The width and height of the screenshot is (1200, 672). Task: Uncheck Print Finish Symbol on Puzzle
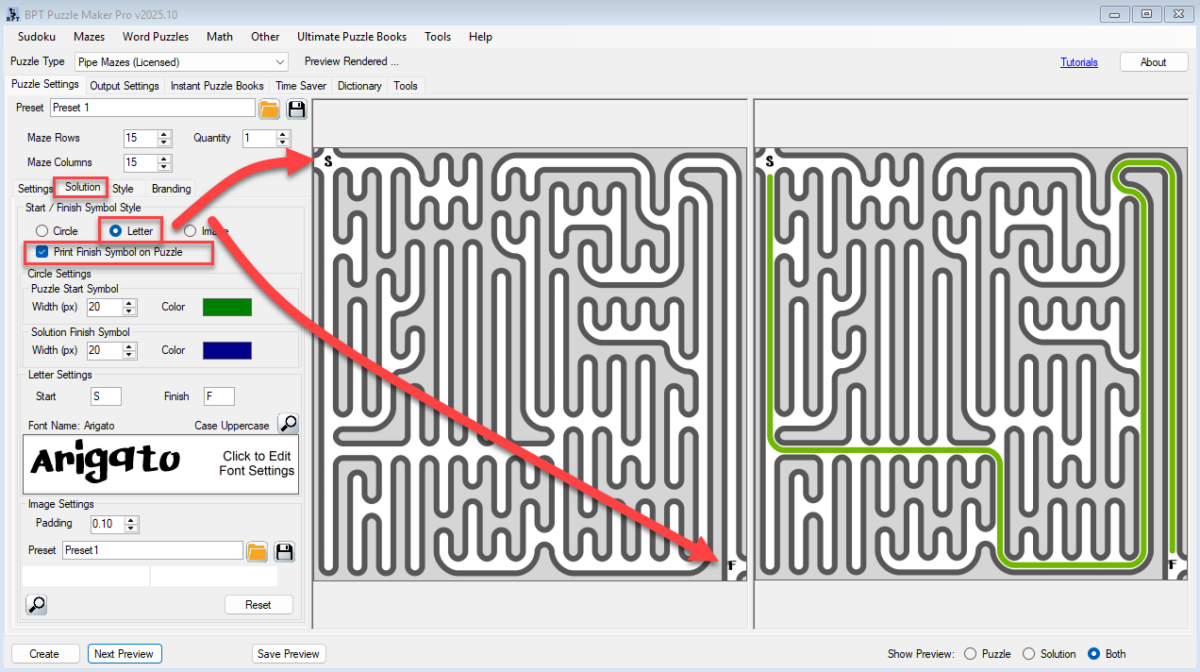41,252
